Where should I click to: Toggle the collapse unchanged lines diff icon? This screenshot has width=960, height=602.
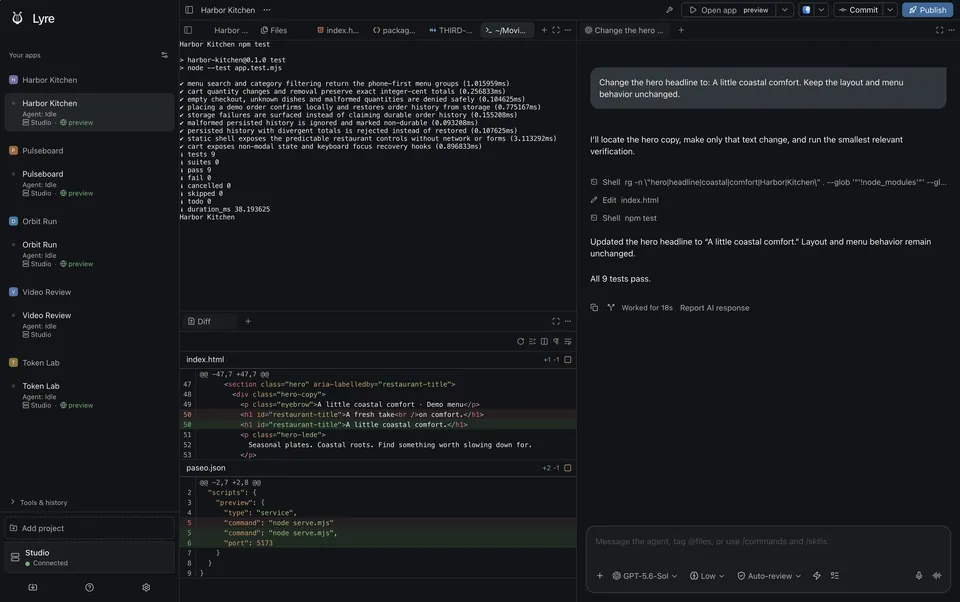(x=532, y=342)
